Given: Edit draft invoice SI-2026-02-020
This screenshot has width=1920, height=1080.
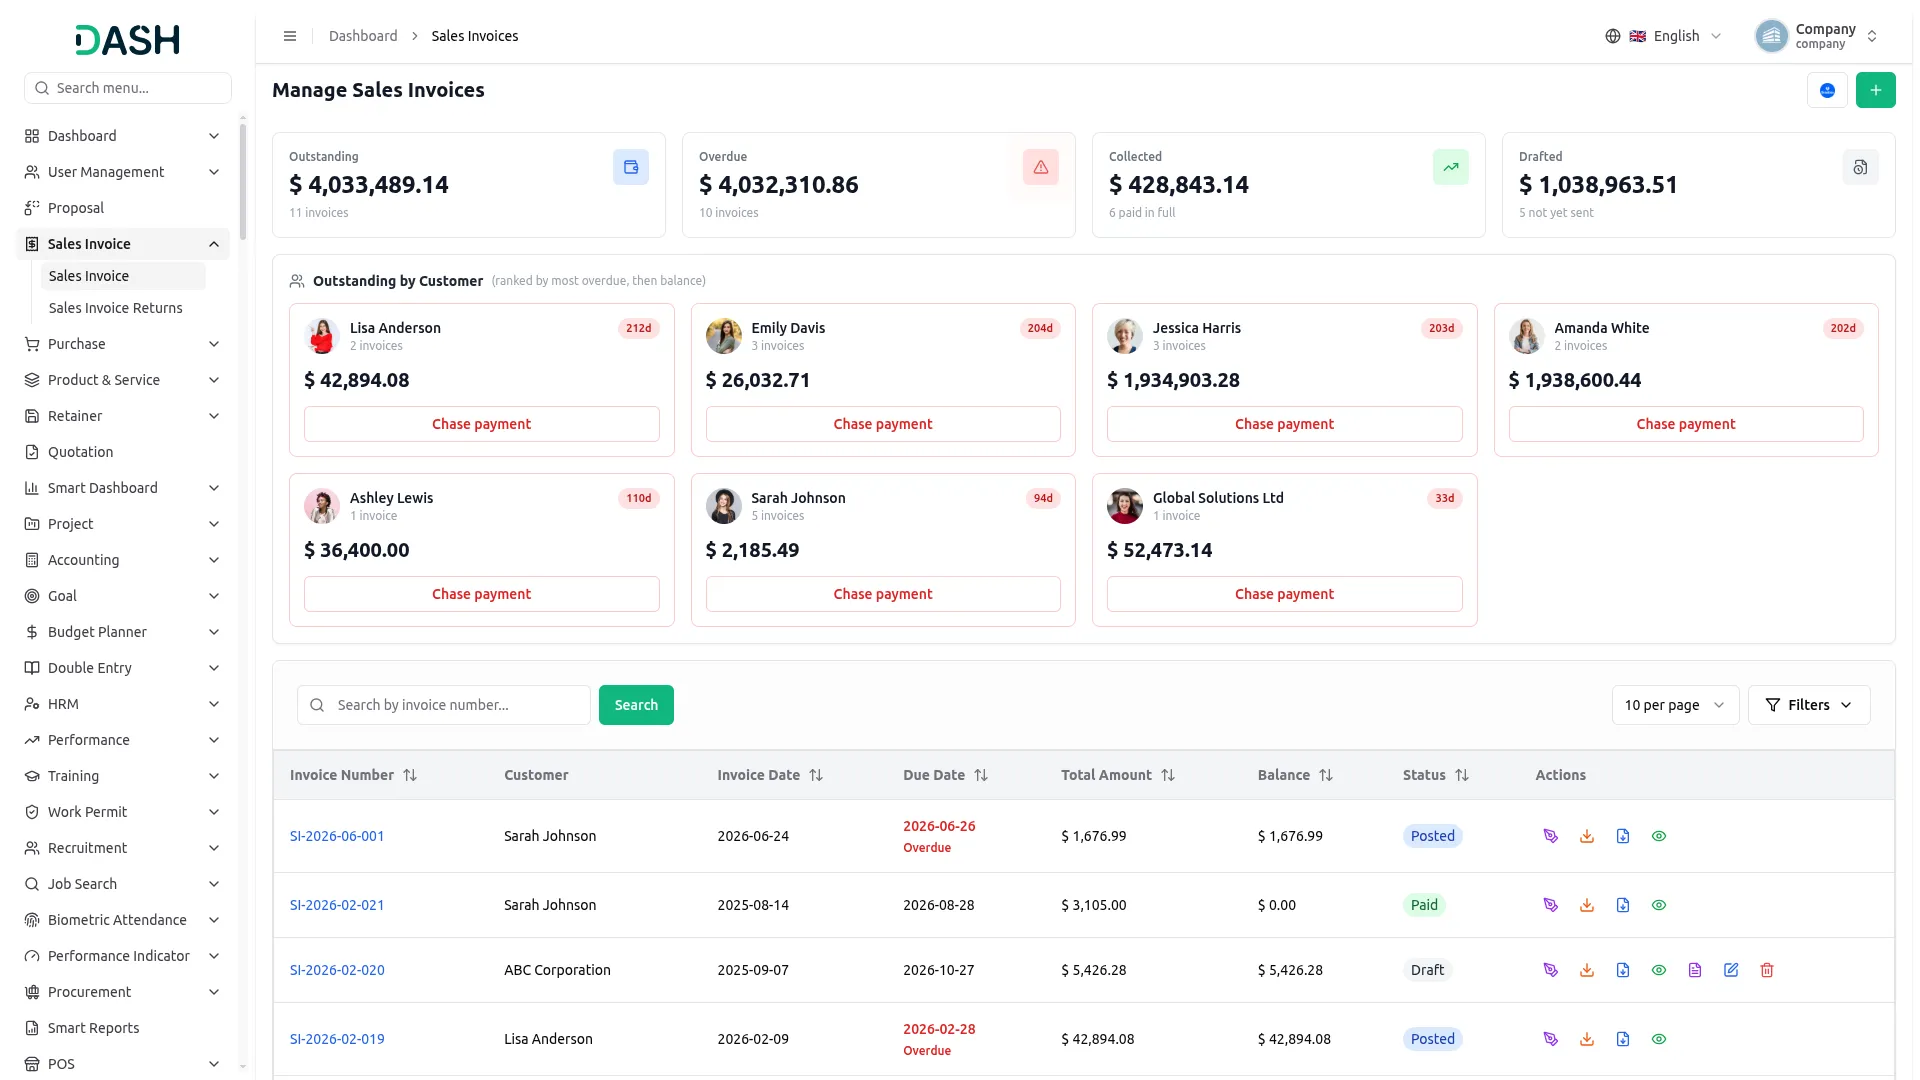Looking at the screenshot, I should 1731,970.
